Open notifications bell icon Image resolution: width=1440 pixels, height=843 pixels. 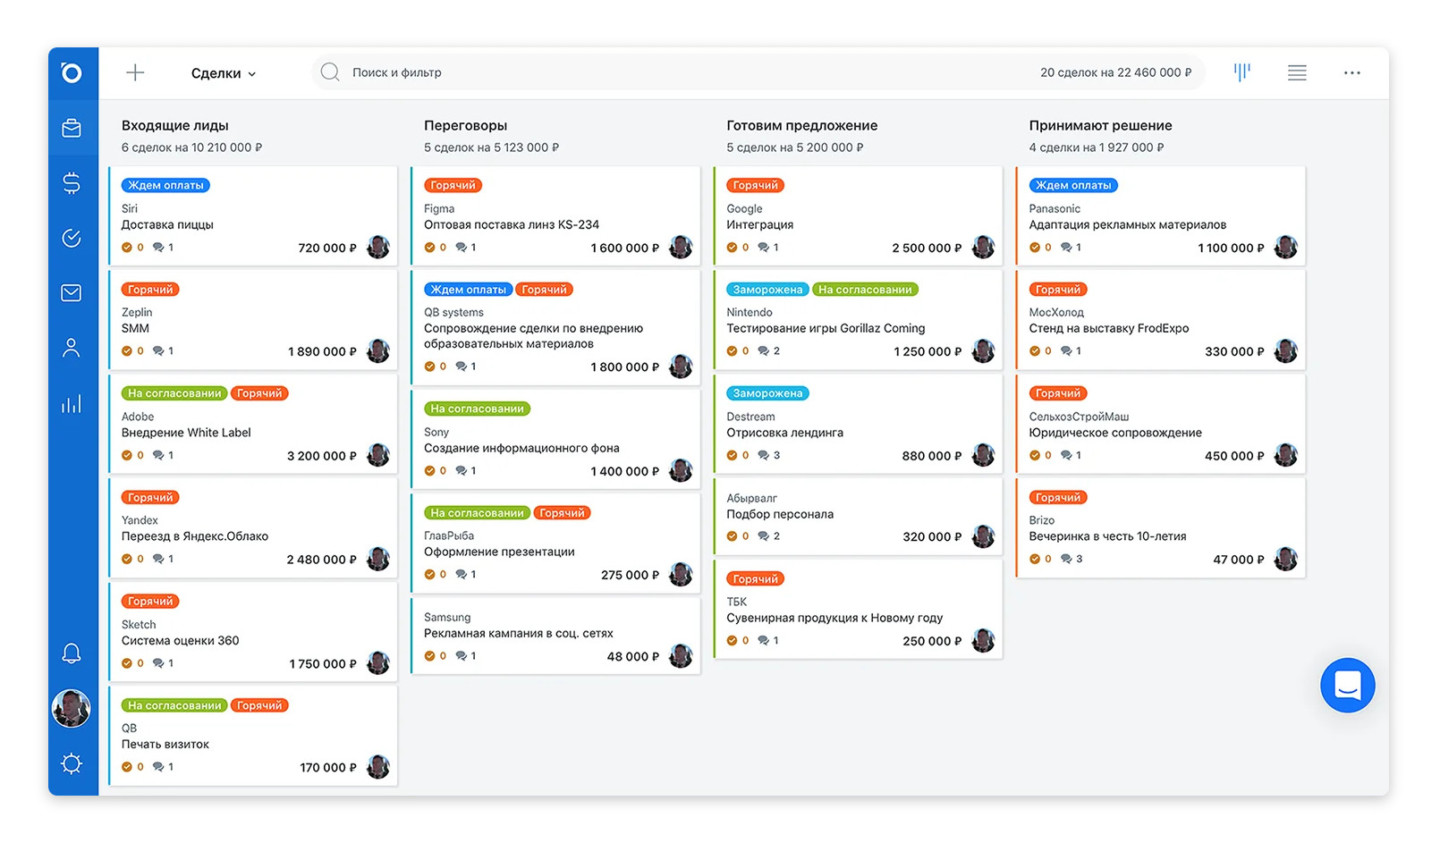click(x=71, y=654)
